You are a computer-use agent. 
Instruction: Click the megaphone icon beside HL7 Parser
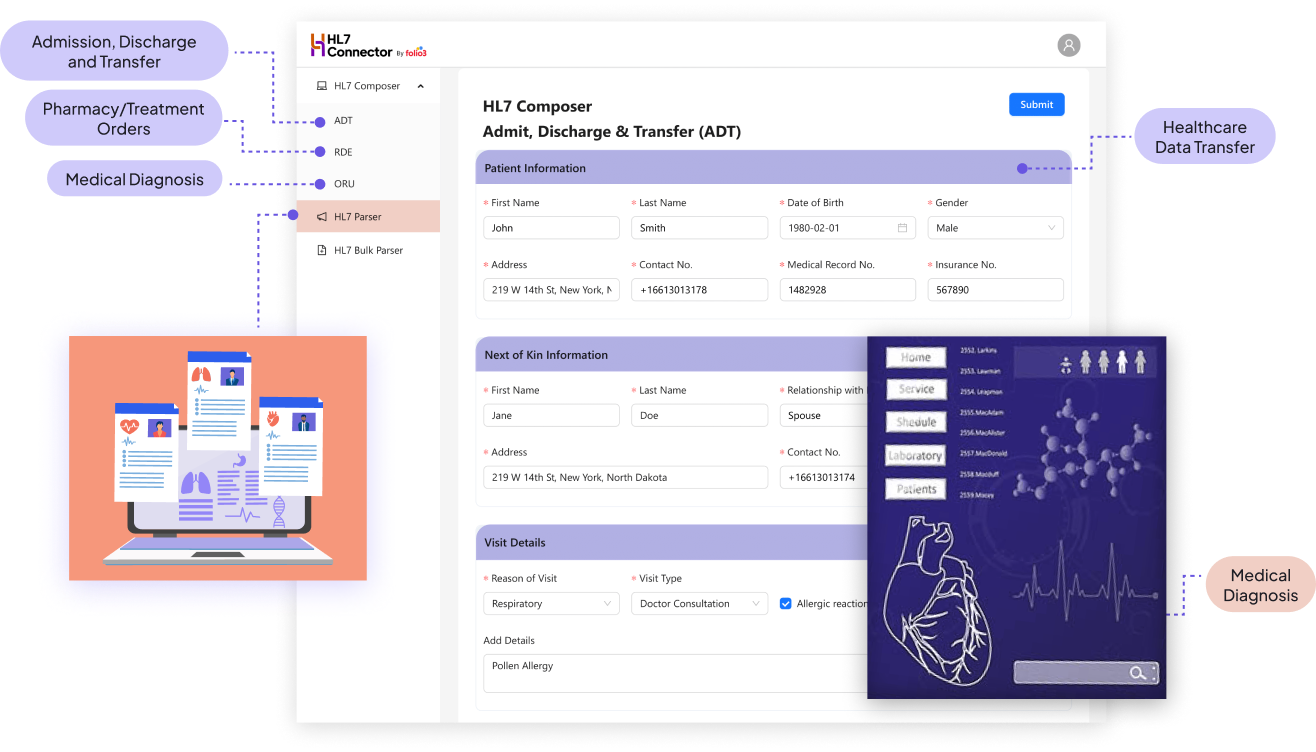(322, 217)
